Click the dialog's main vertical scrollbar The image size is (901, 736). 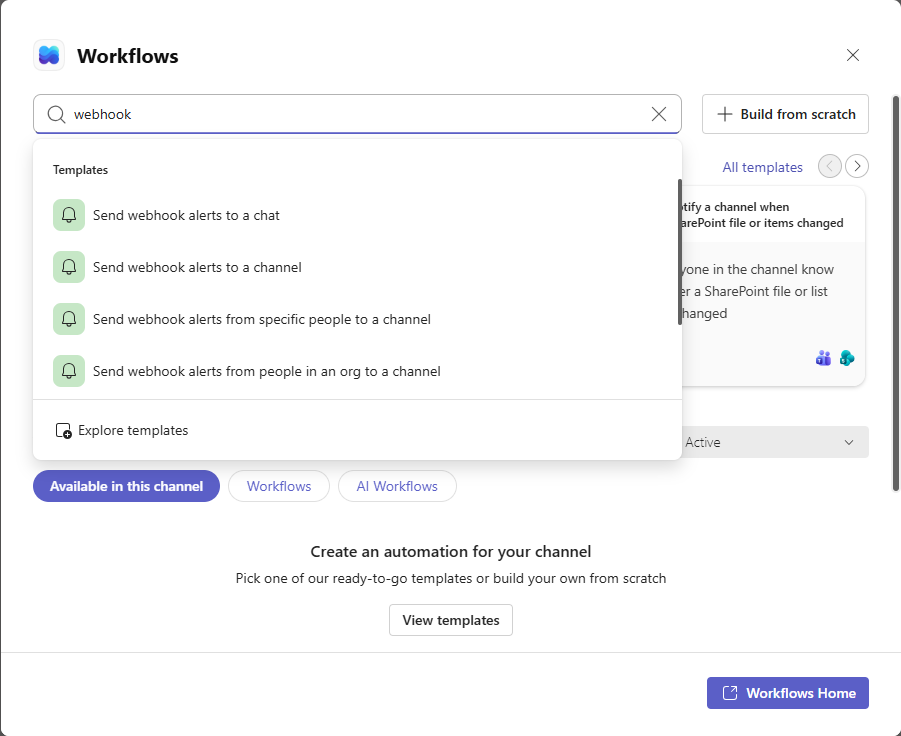click(x=895, y=294)
